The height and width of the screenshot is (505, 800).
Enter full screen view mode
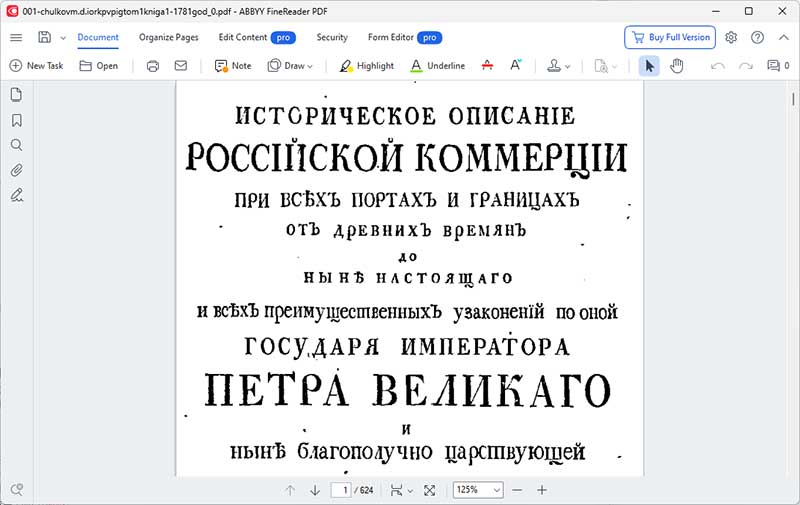(x=429, y=490)
